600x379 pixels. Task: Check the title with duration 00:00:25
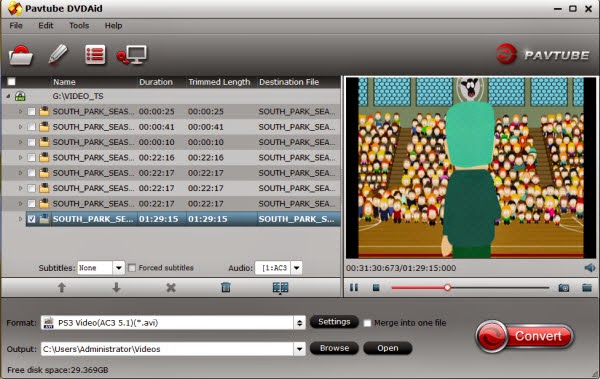click(31, 111)
